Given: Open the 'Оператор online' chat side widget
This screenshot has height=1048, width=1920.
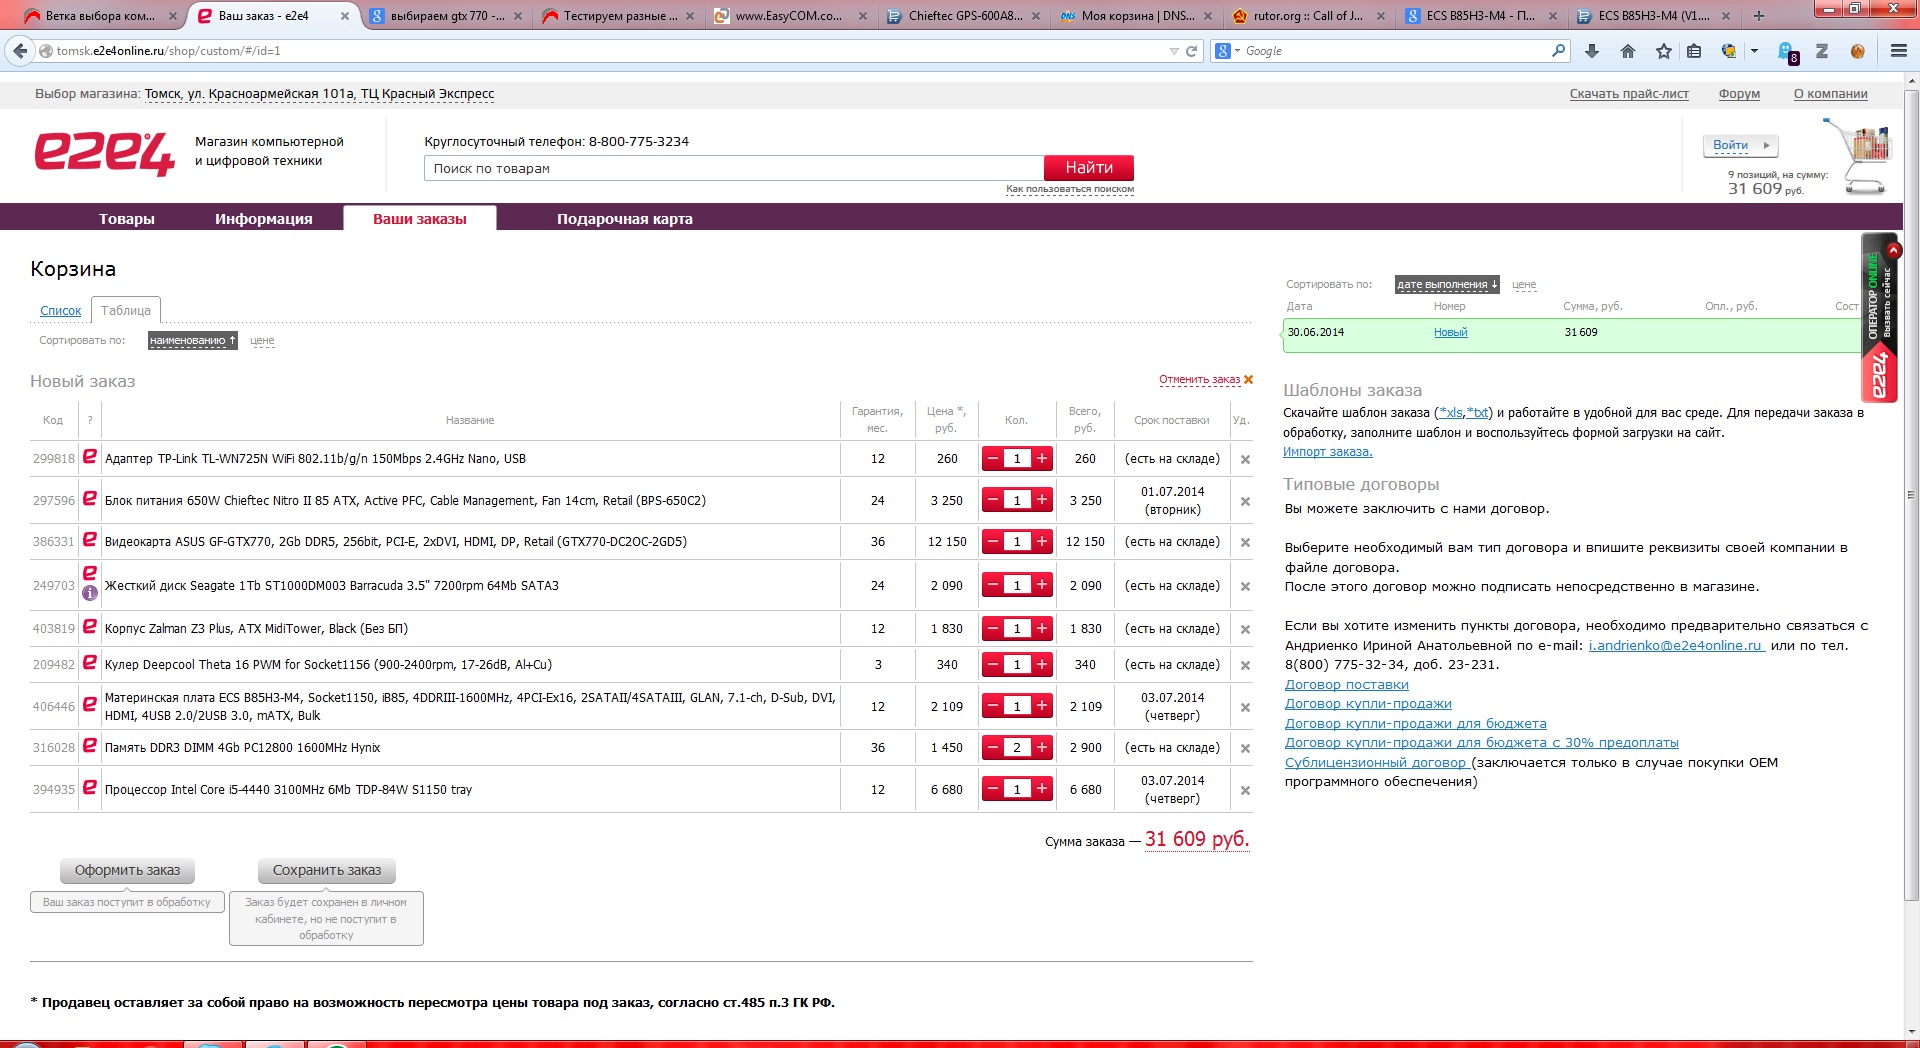Looking at the screenshot, I should (1880, 318).
